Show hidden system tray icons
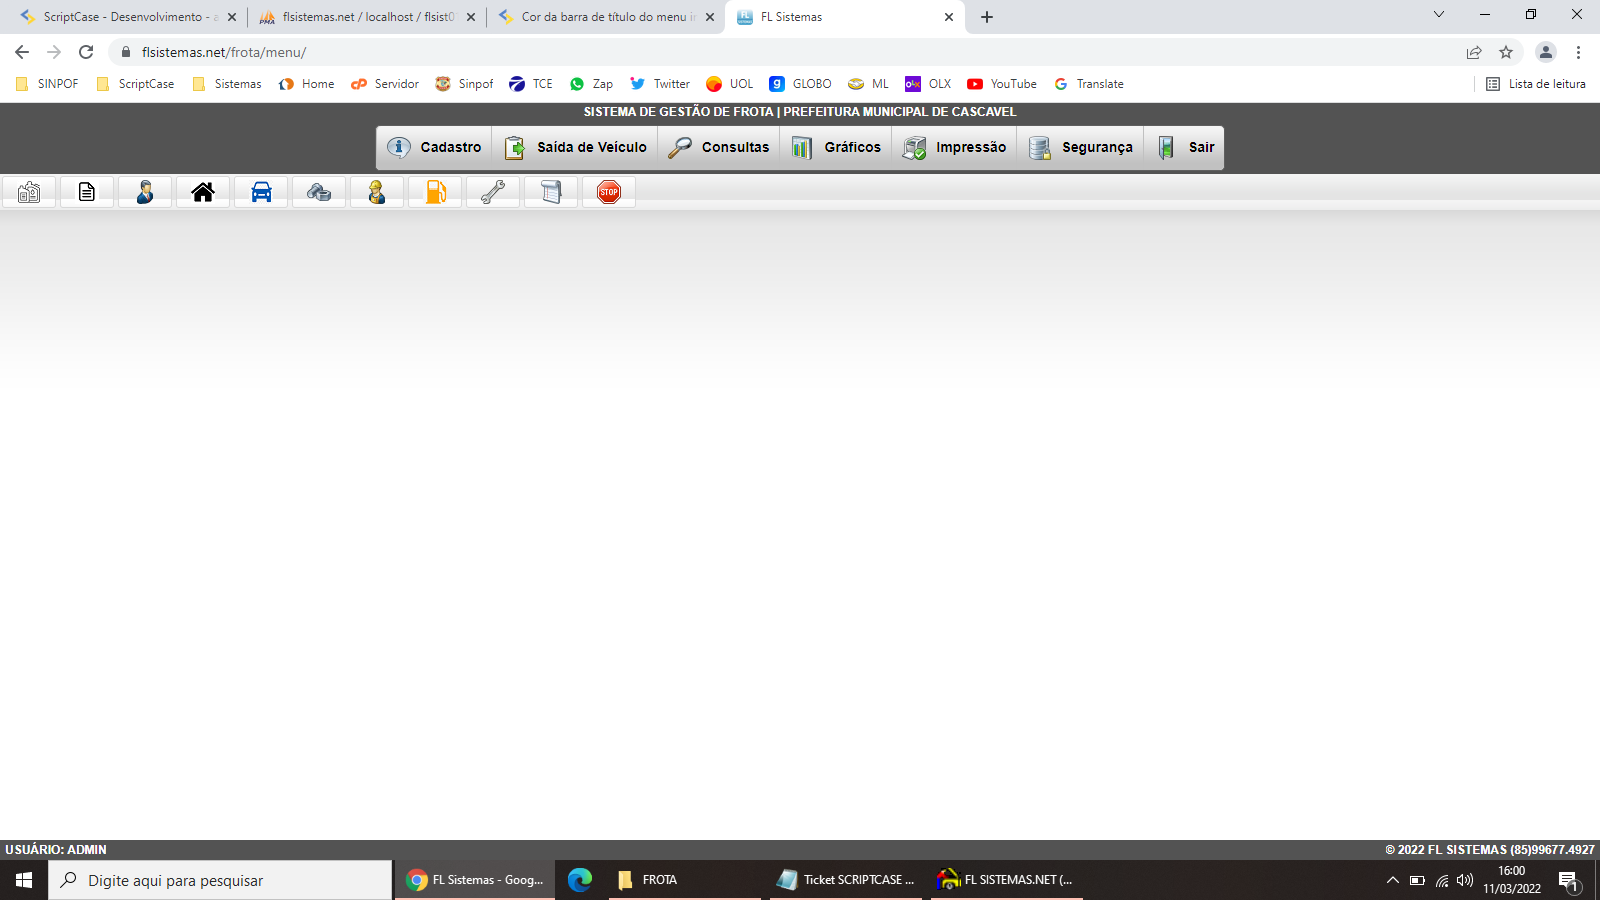The image size is (1600, 900). pyautogui.click(x=1392, y=880)
